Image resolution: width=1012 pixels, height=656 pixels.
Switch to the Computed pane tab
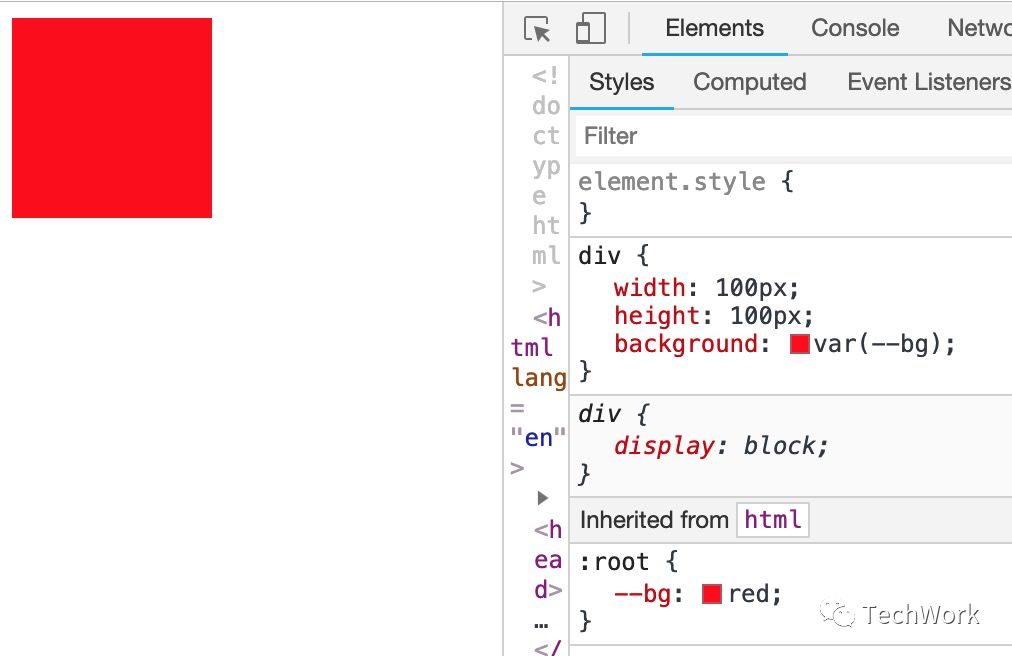point(749,82)
